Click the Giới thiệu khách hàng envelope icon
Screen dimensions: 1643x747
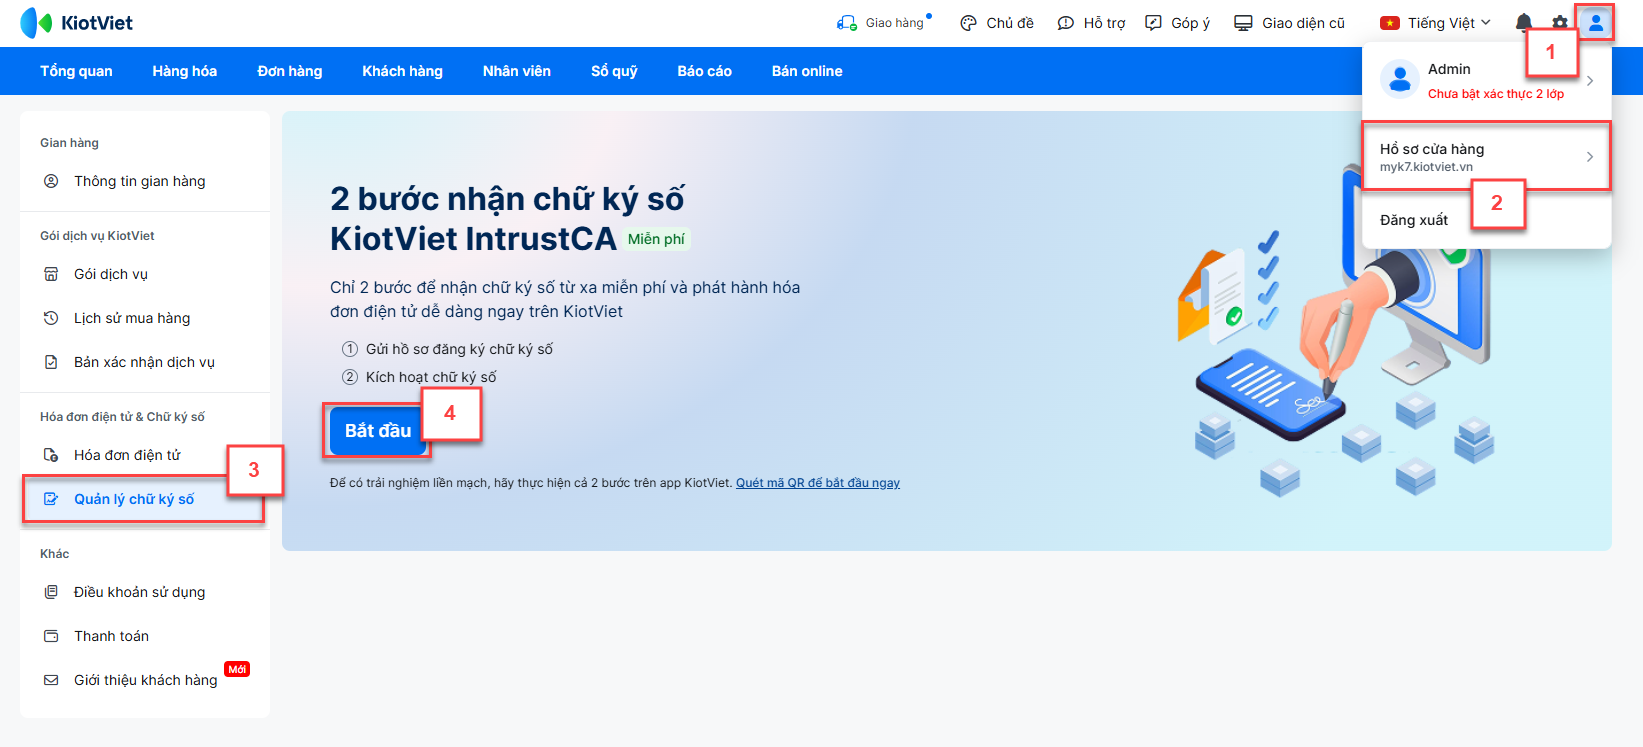click(x=51, y=680)
